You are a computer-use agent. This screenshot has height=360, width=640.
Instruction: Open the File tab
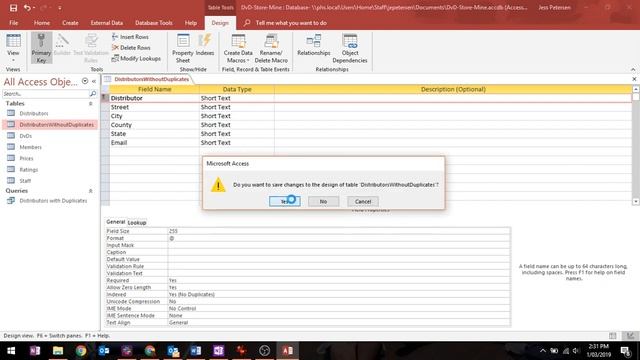point(13,23)
